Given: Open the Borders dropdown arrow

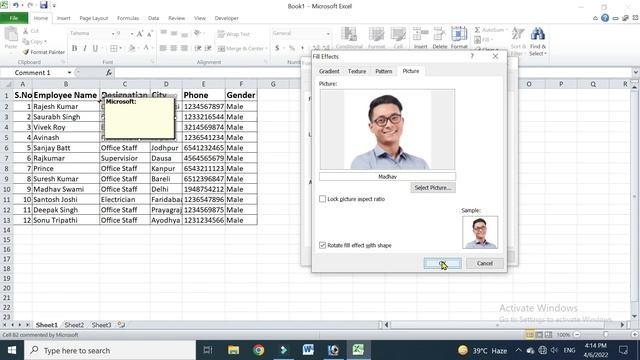Looking at the screenshot, I should [x=121, y=48].
